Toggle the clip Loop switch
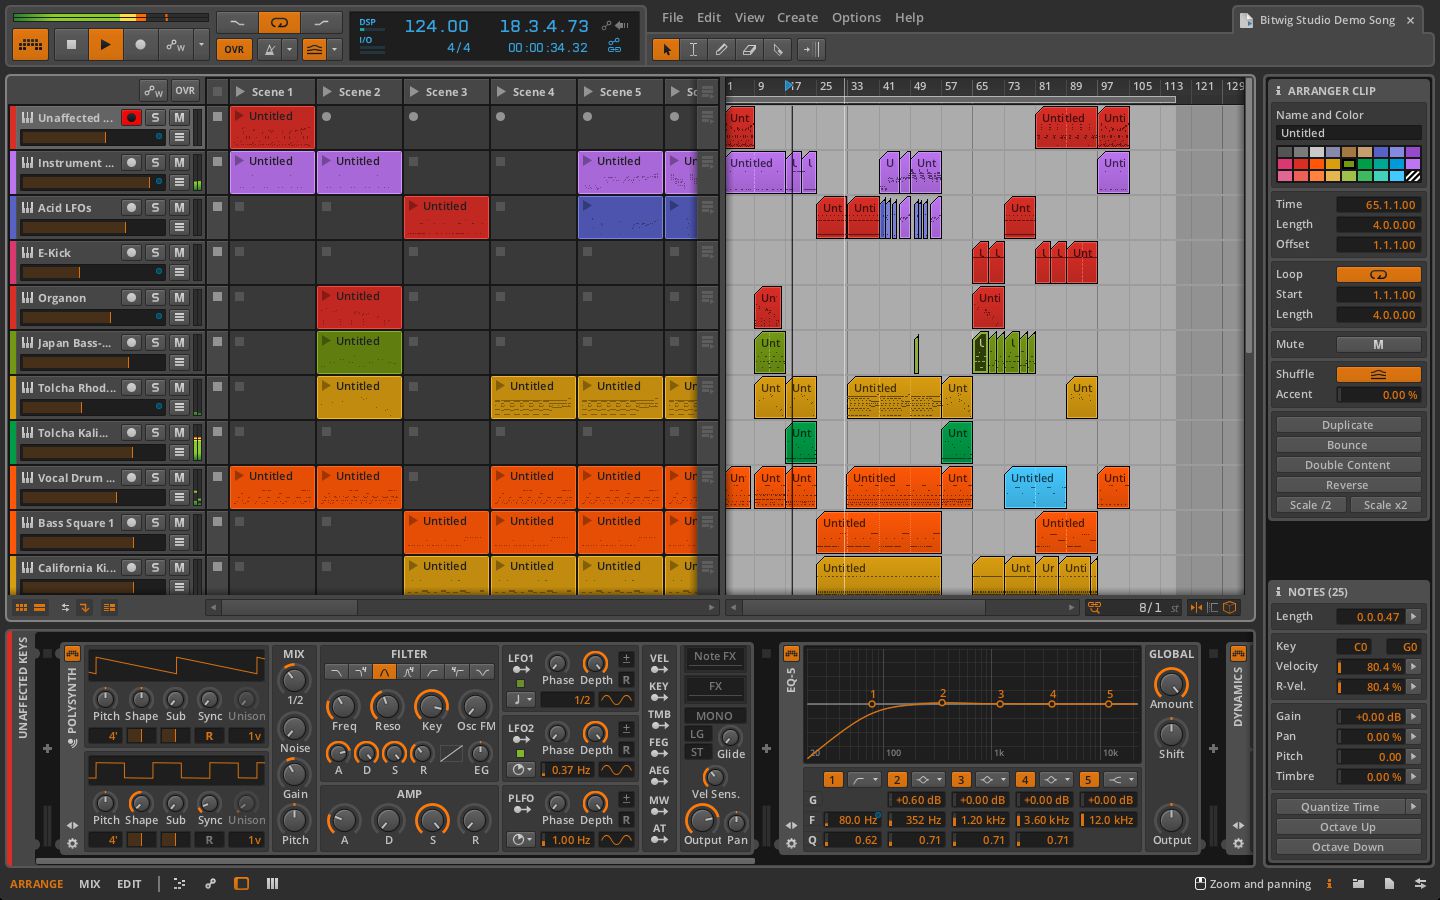This screenshot has height=900, width=1440. 1378,274
